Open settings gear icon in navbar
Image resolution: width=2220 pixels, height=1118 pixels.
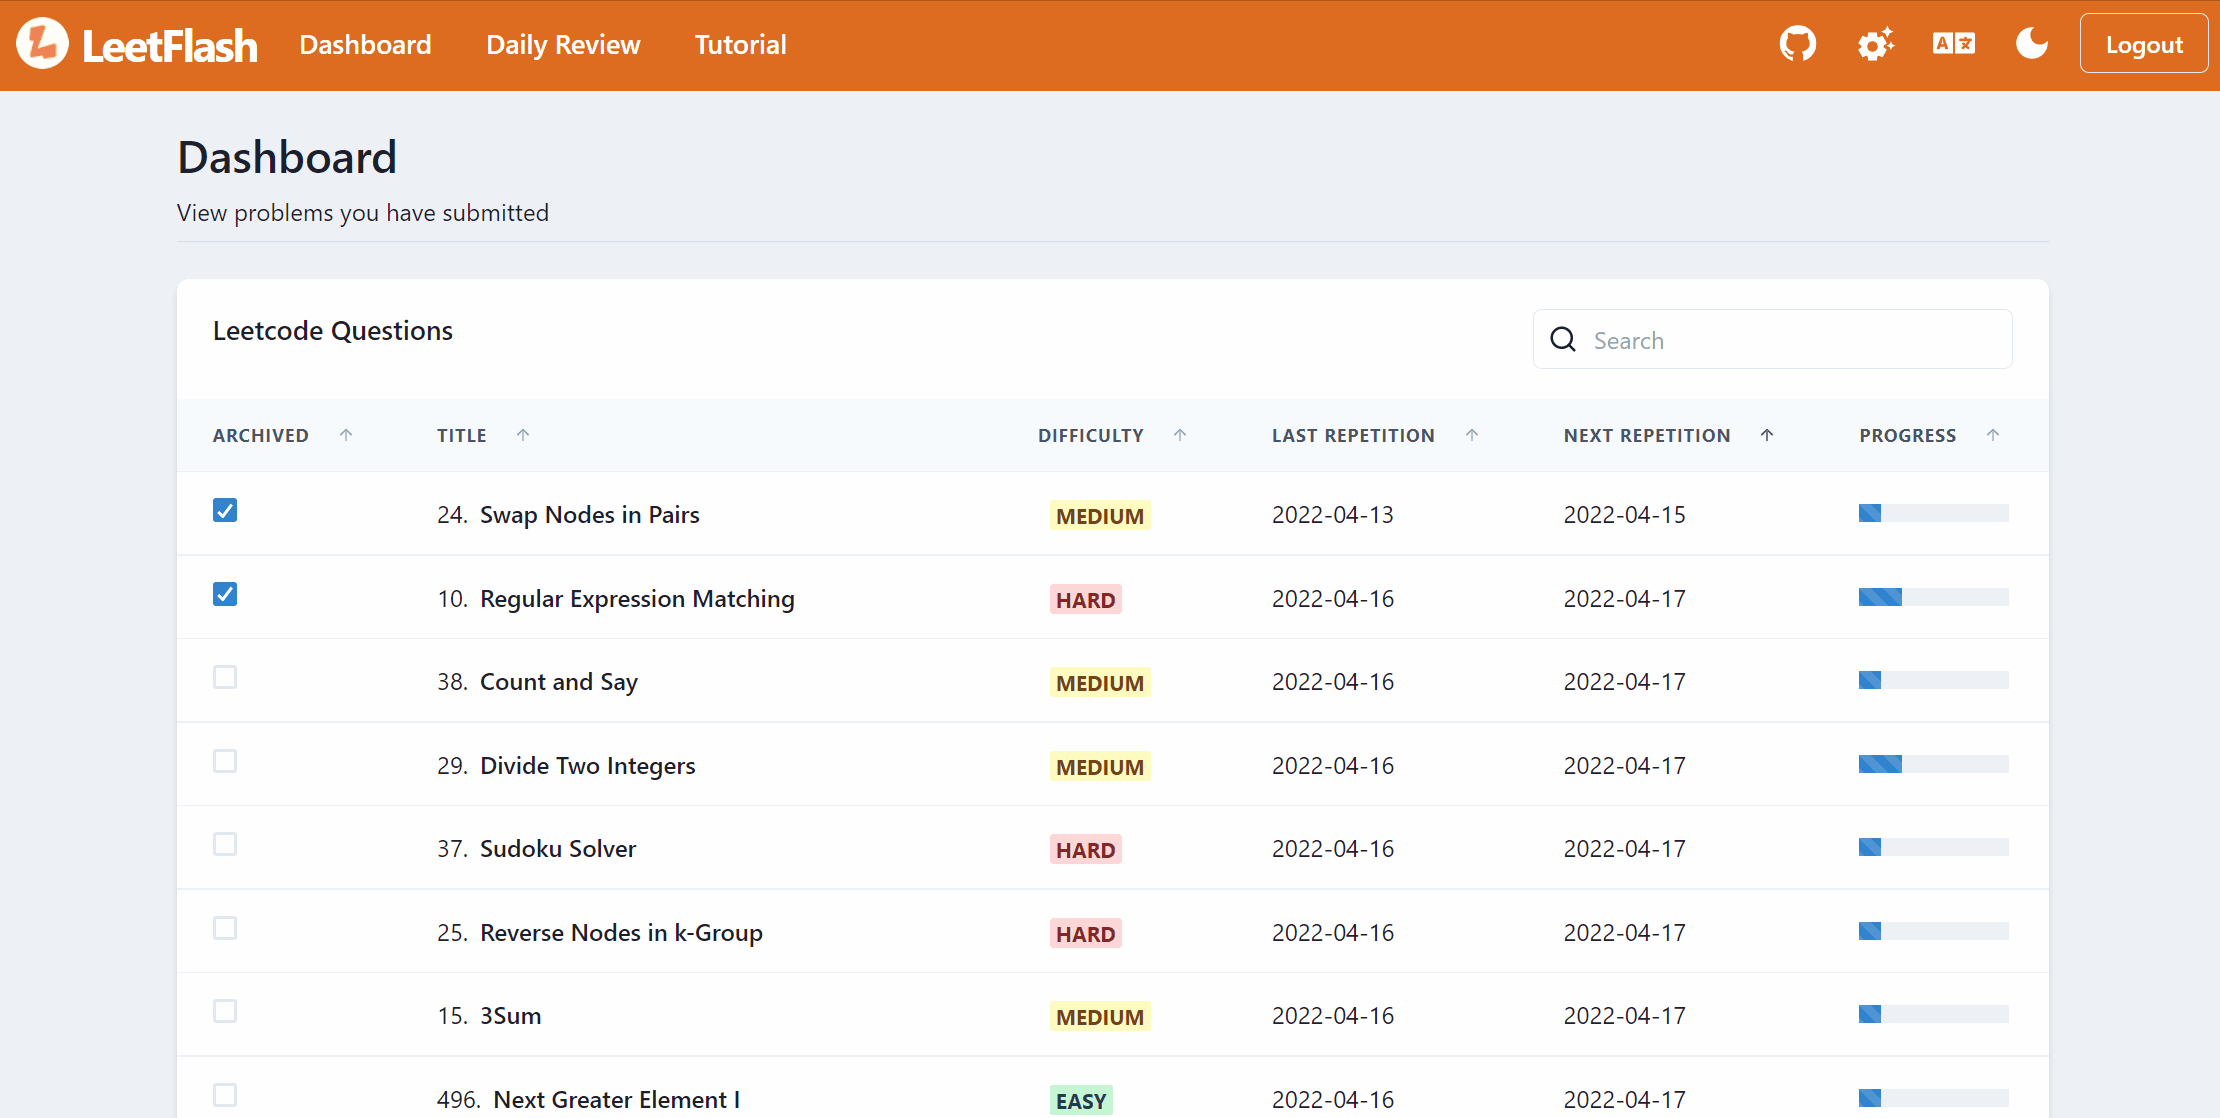click(x=1875, y=44)
